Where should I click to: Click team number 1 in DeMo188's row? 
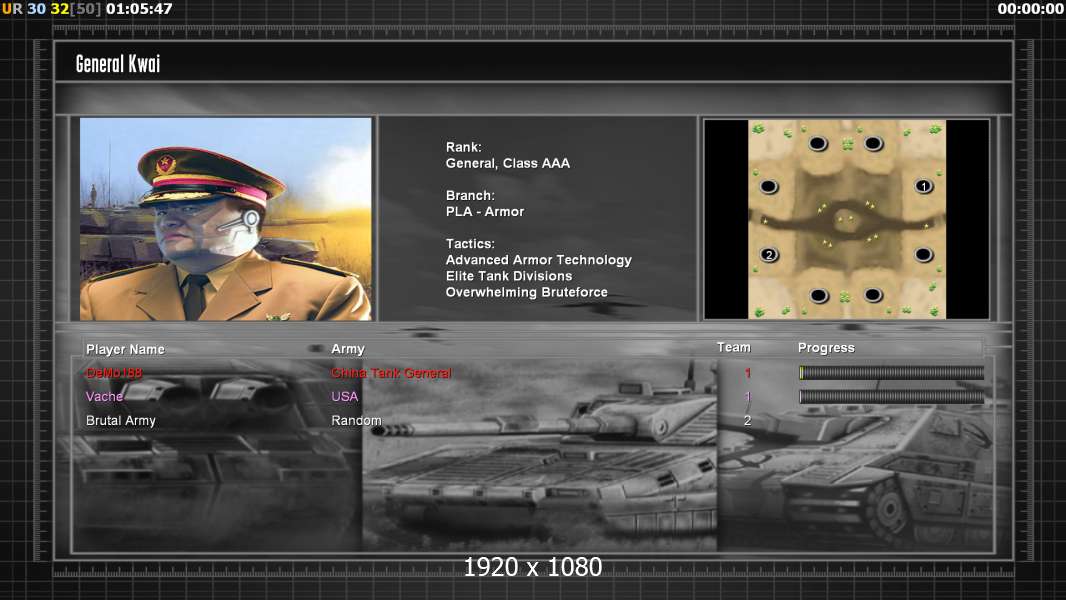point(748,373)
